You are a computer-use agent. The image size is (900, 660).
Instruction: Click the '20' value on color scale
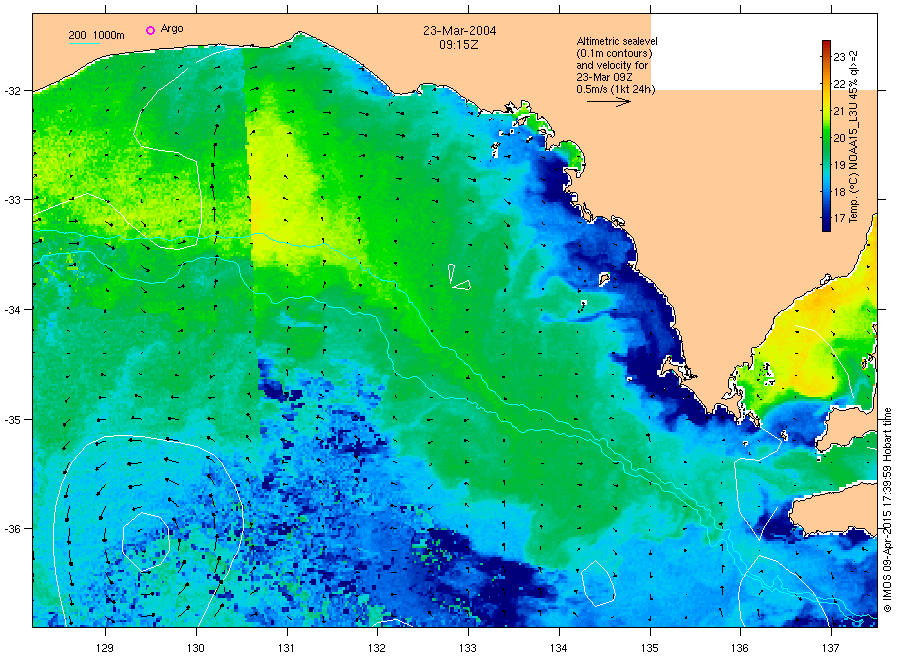pos(839,138)
